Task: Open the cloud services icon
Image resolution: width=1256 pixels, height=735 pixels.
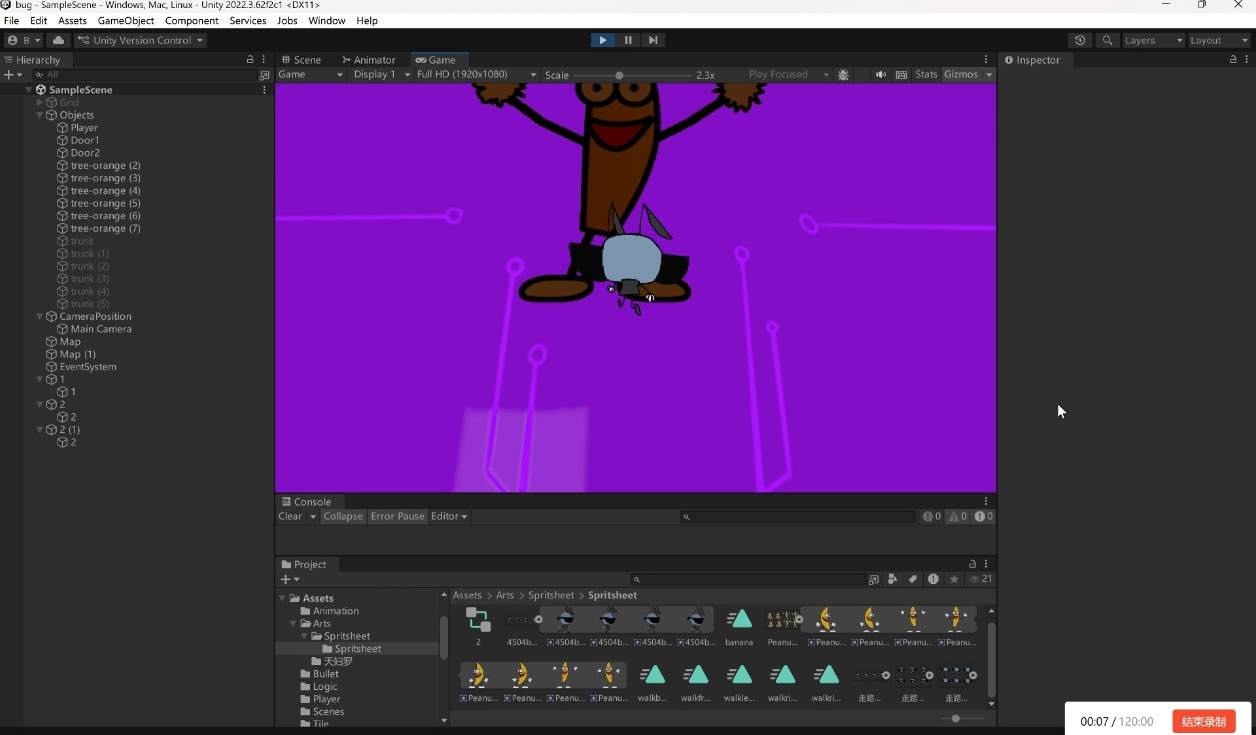Action: click(58, 40)
